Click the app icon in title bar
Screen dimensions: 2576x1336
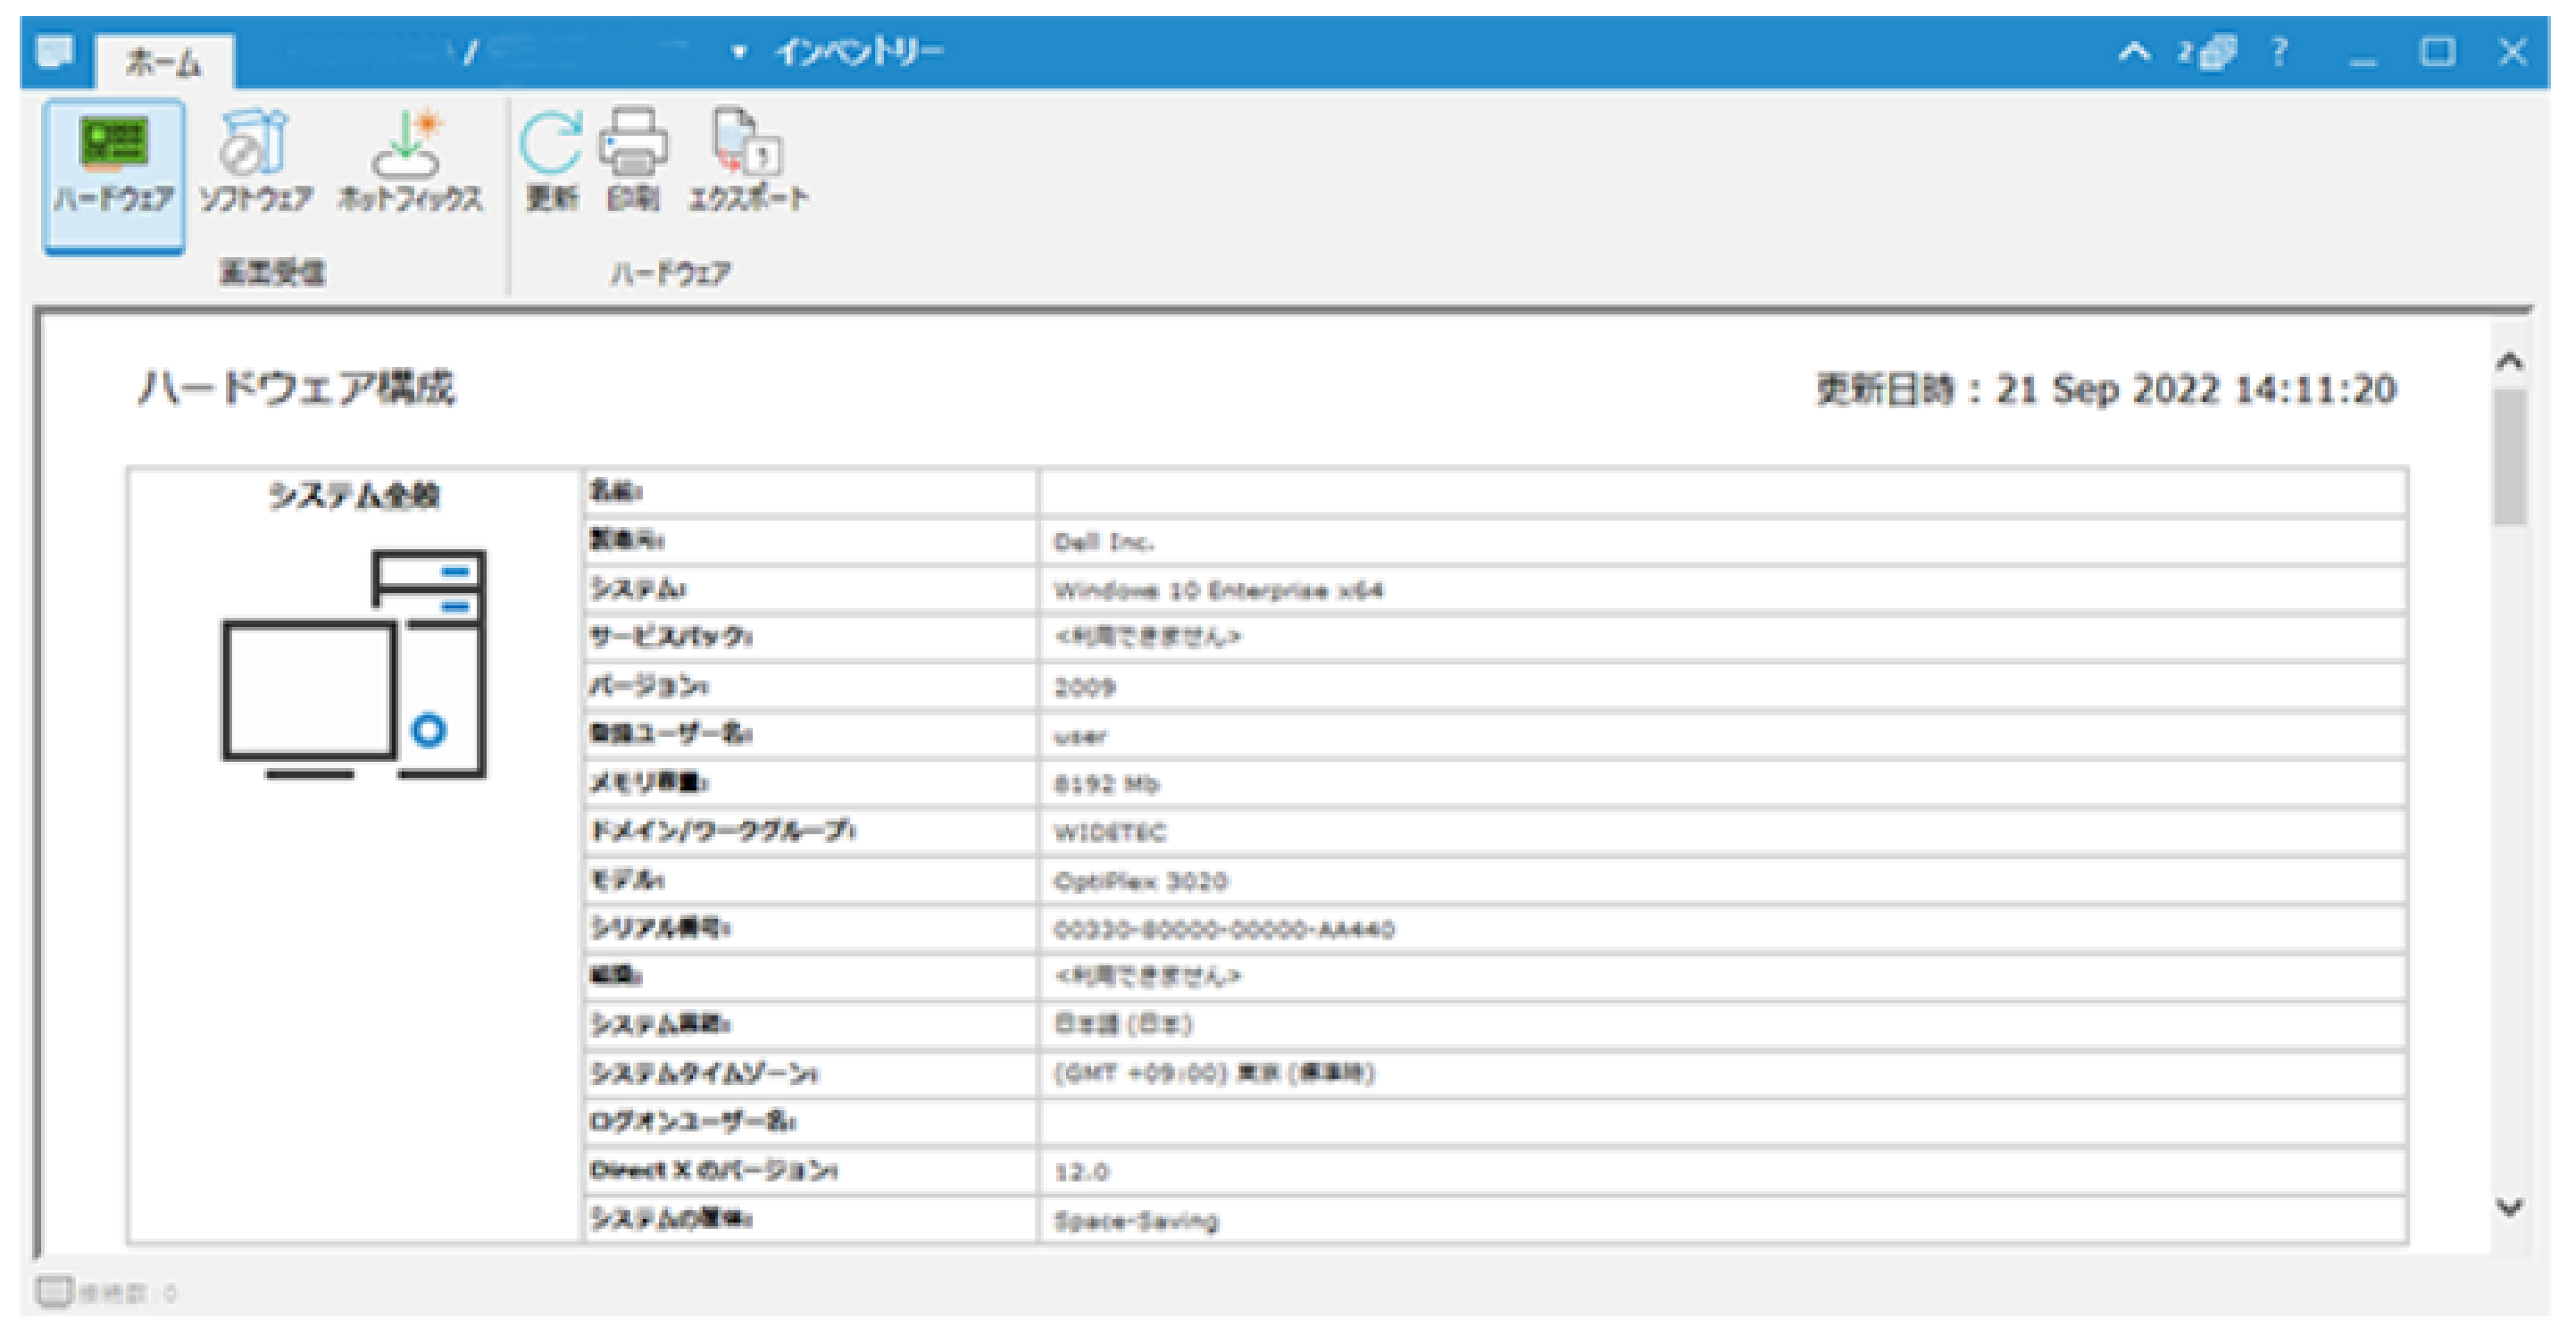[55, 51]
